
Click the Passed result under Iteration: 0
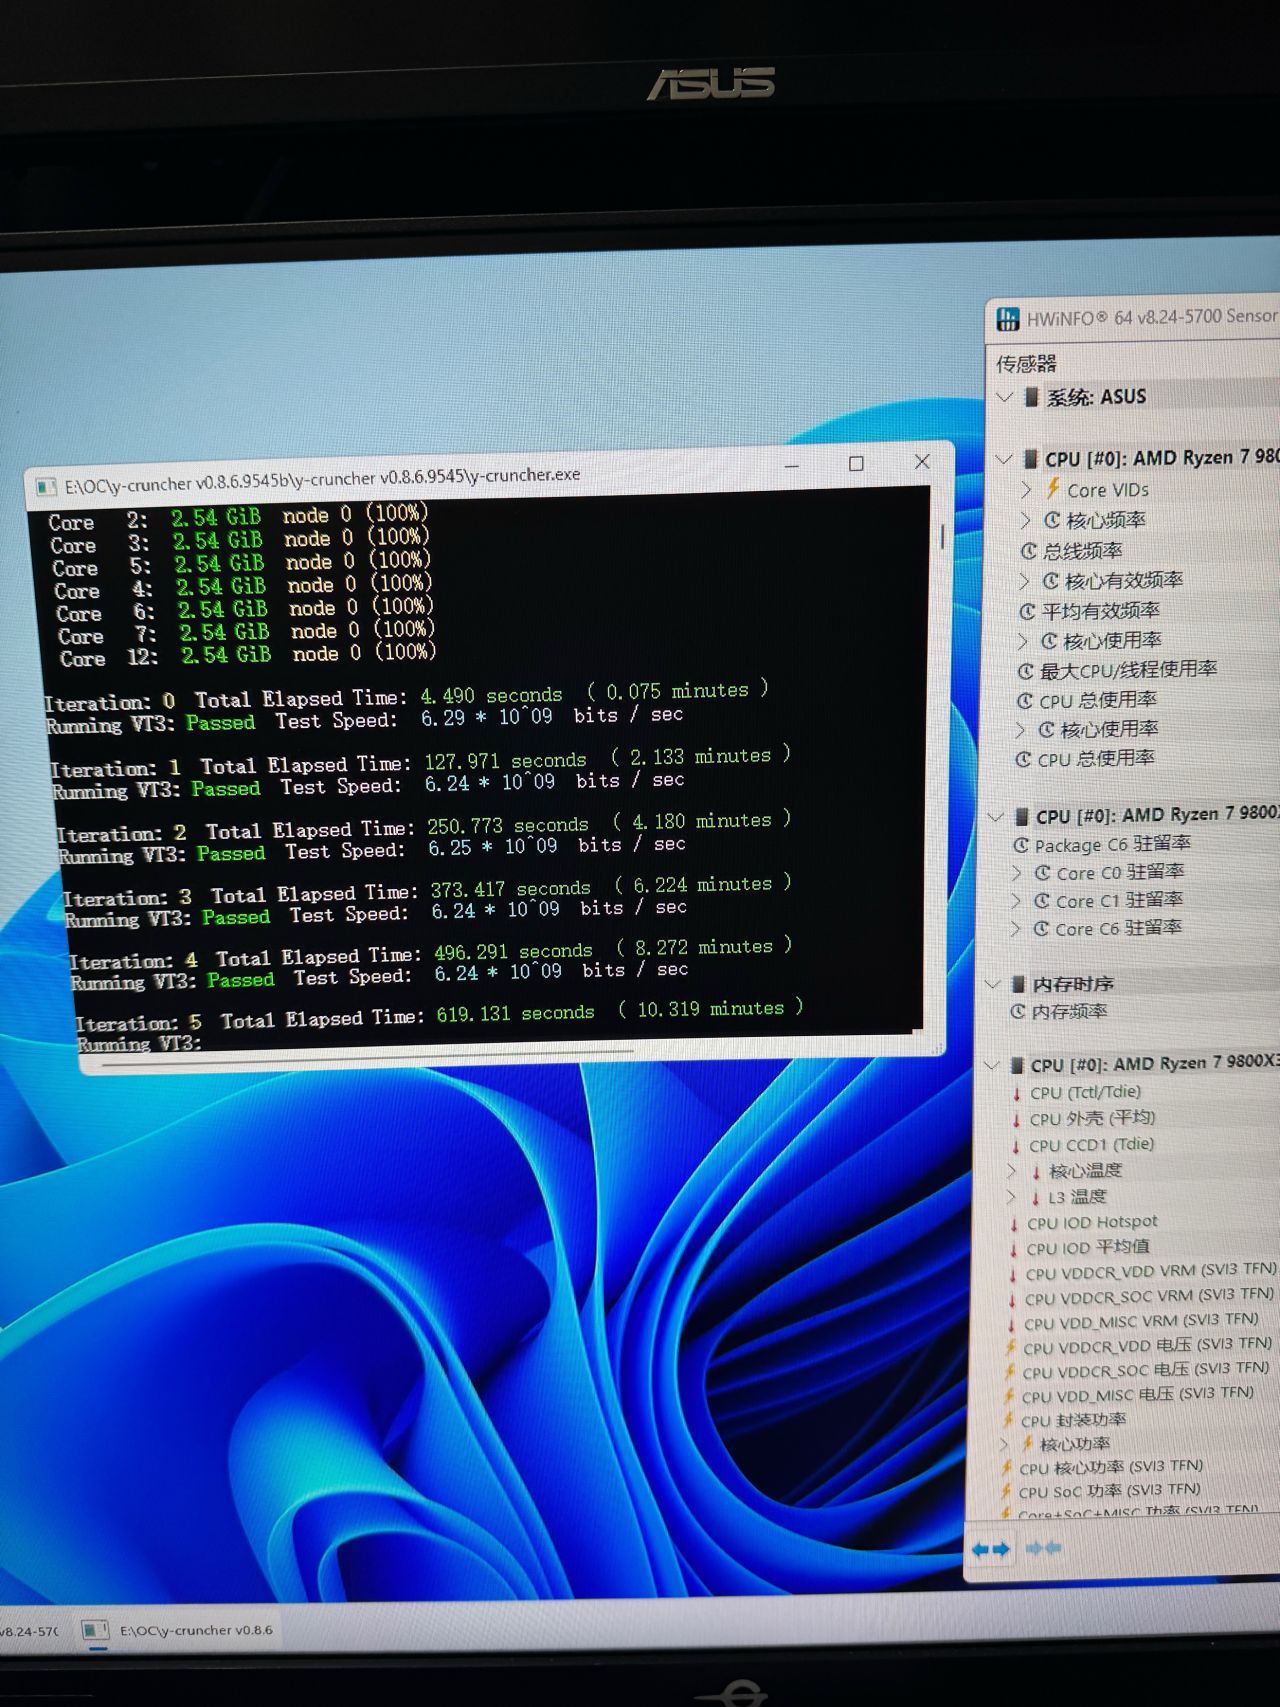(220, 723)
